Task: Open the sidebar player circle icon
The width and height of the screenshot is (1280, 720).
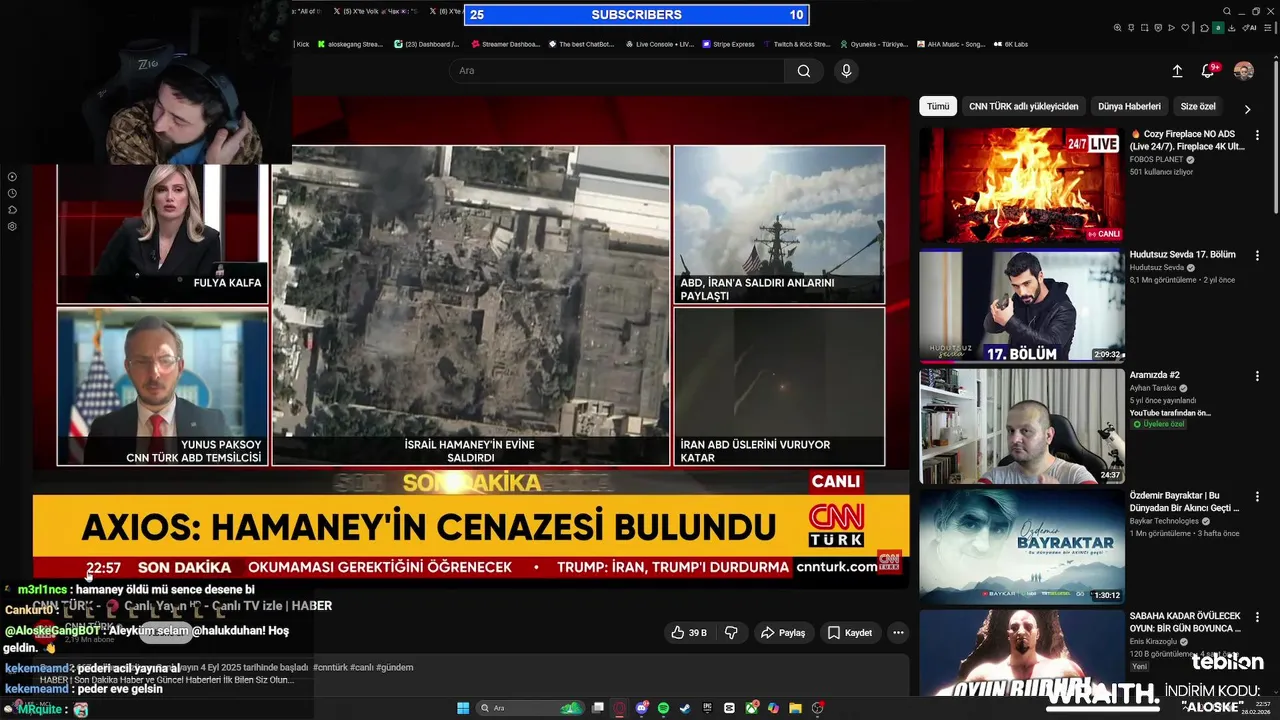Action: [12, 176]
